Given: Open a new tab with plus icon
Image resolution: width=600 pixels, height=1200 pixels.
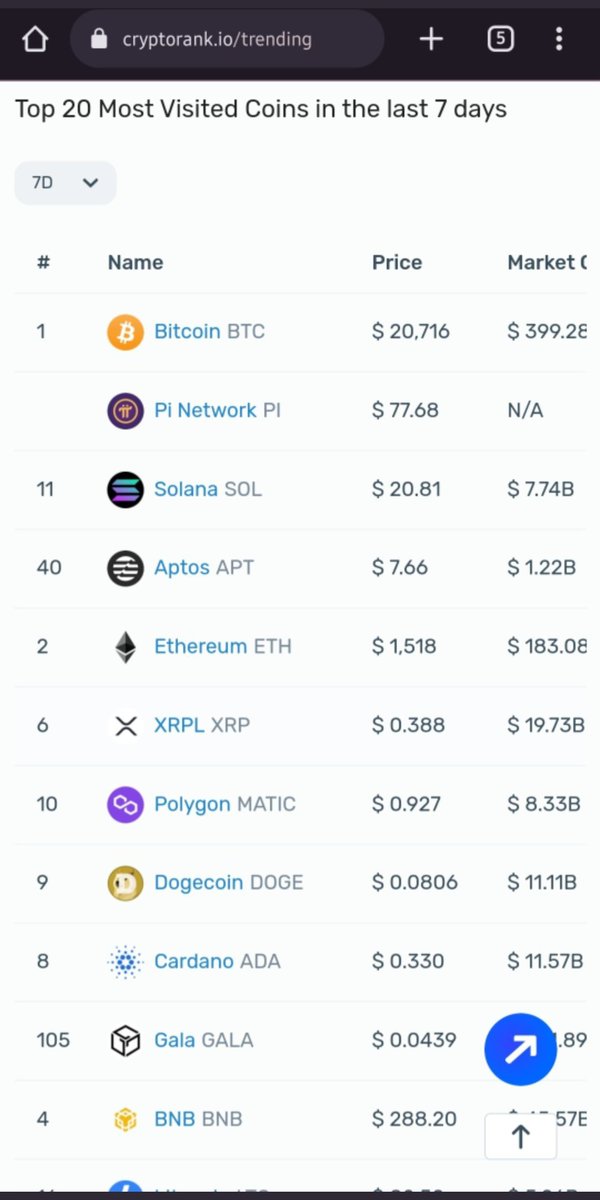Looking at the screenshot, I should (431, 39).
